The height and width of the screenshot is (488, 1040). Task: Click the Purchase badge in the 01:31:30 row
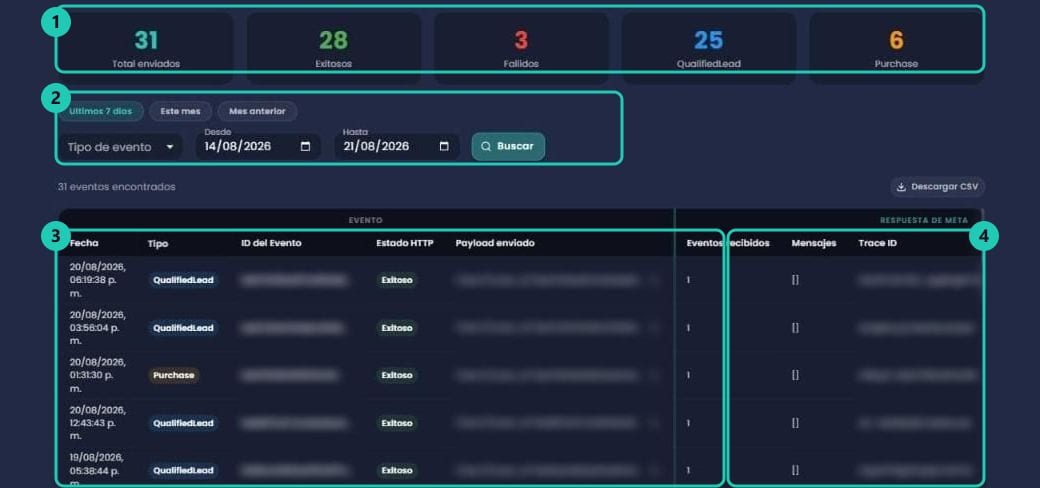(174, 375)
